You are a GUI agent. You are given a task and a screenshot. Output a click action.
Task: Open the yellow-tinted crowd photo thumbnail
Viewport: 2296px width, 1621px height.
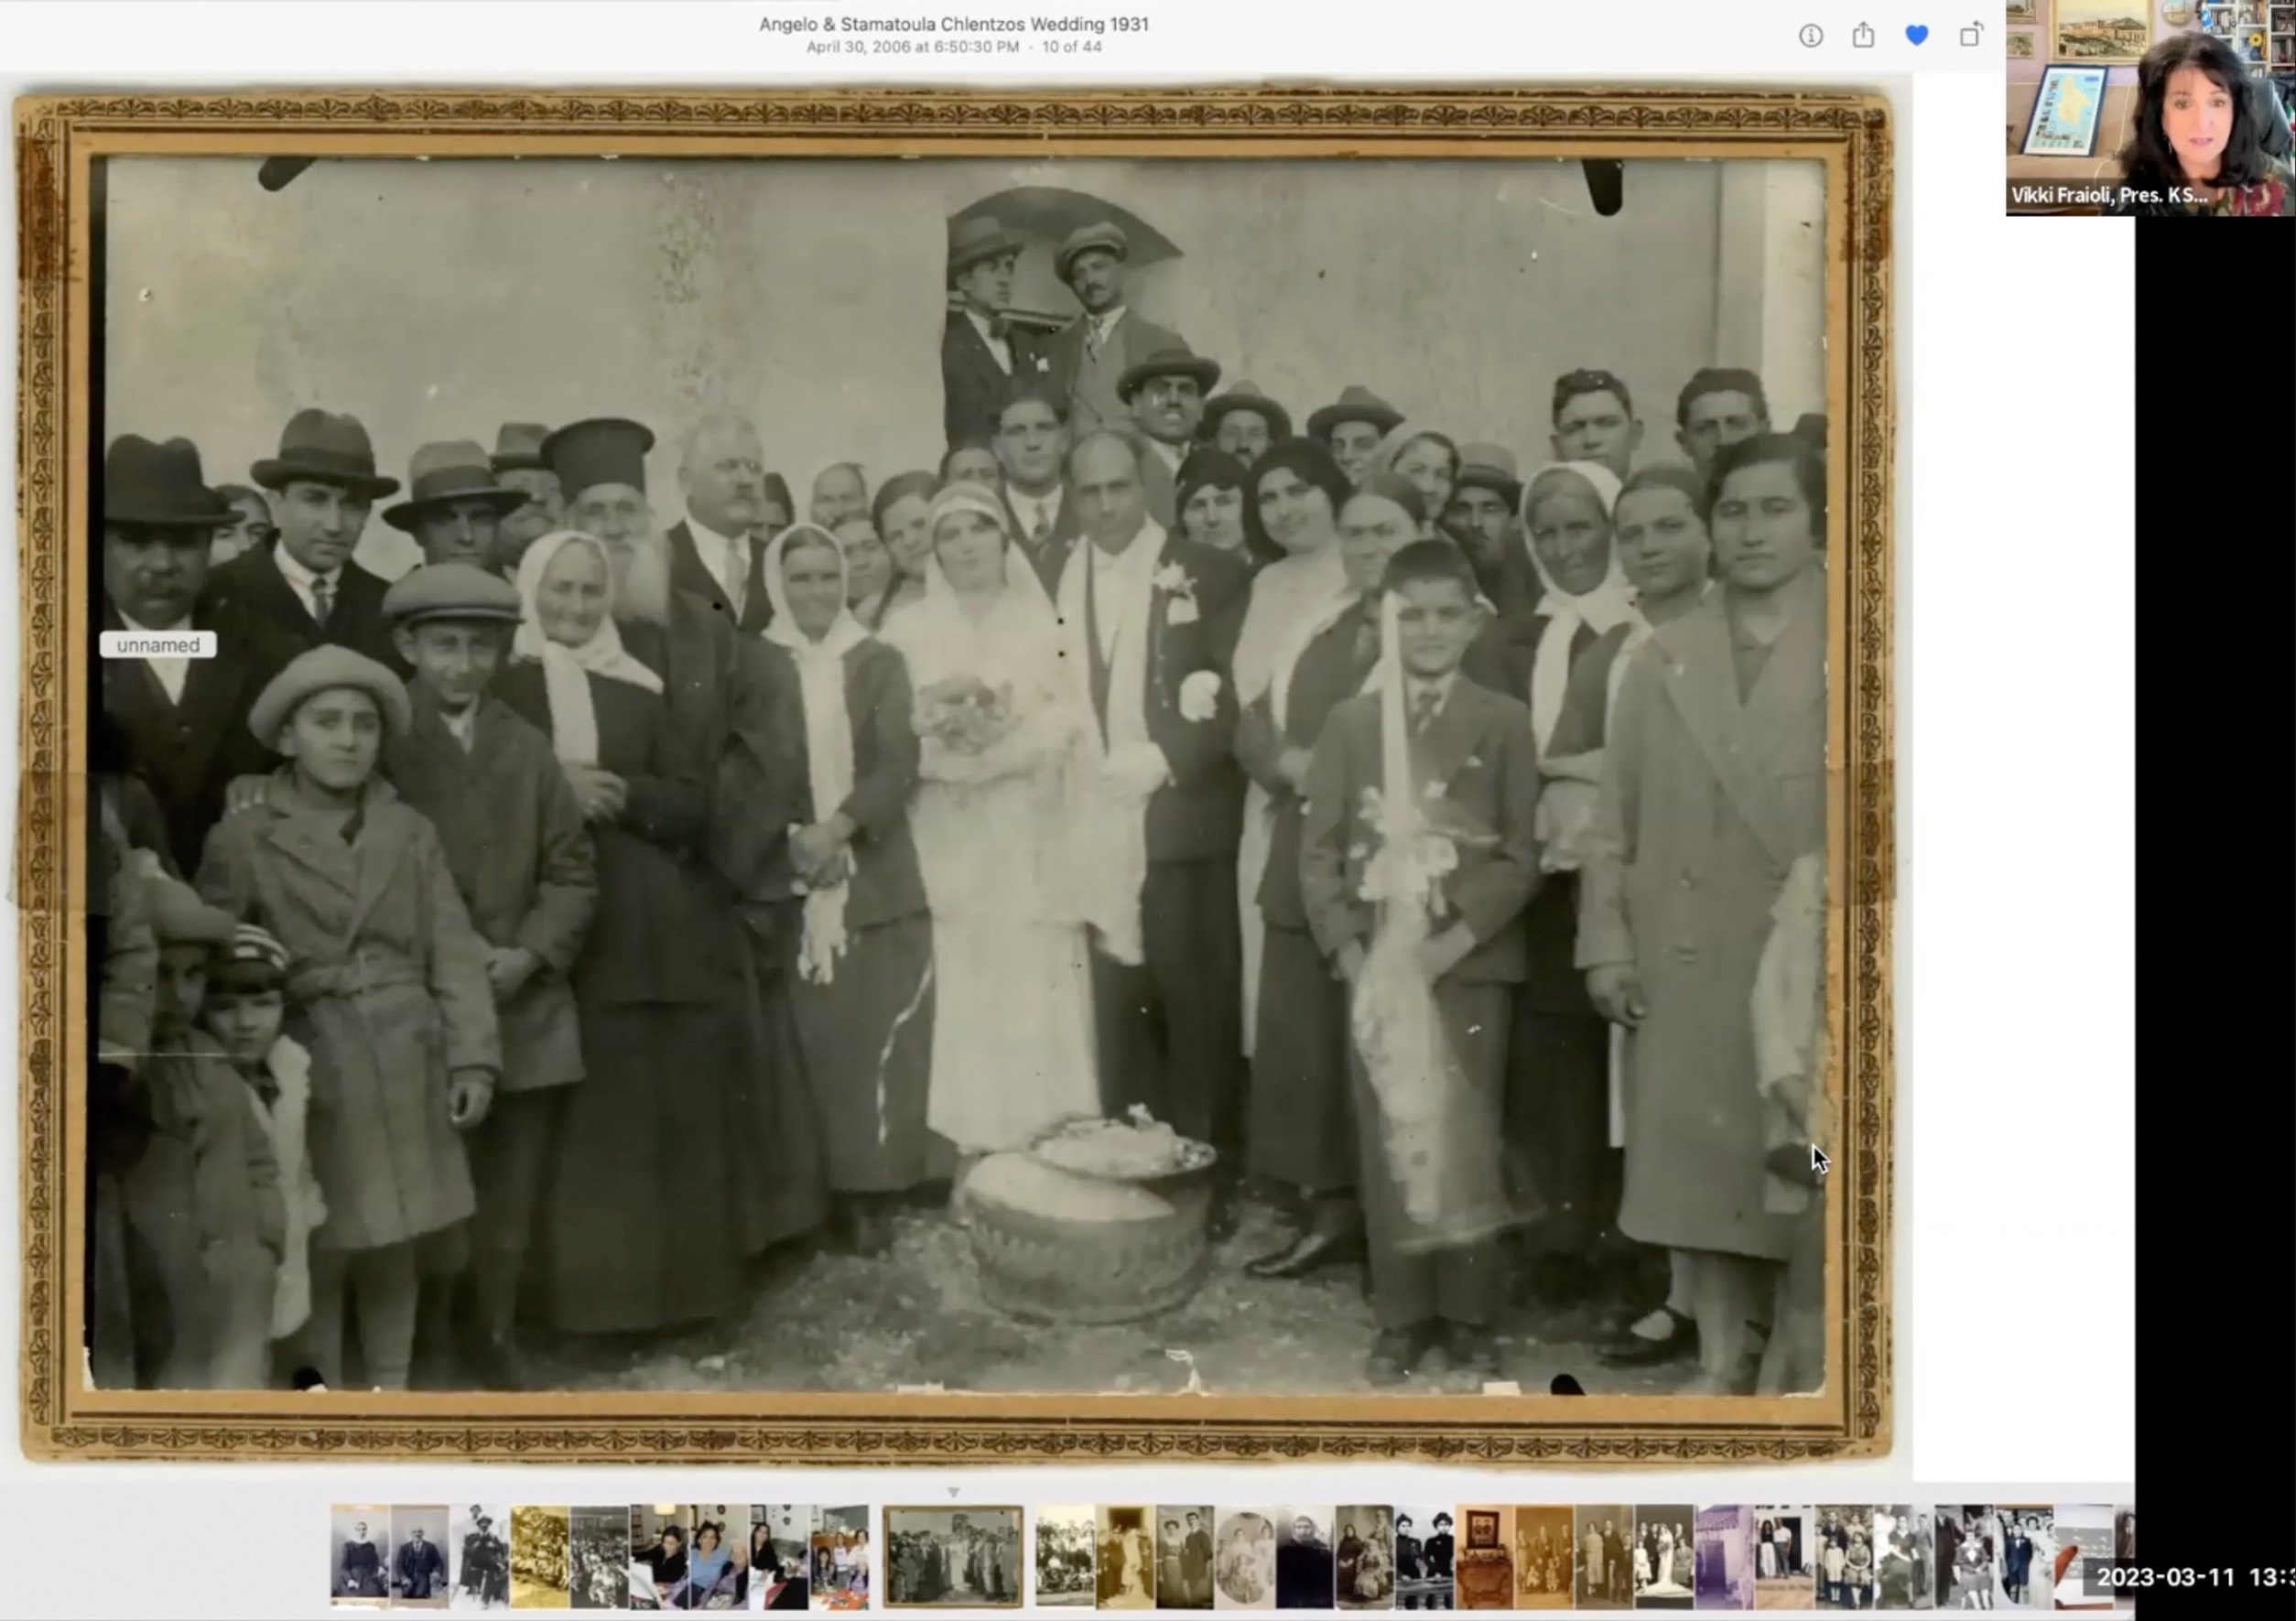point(539,1556)
